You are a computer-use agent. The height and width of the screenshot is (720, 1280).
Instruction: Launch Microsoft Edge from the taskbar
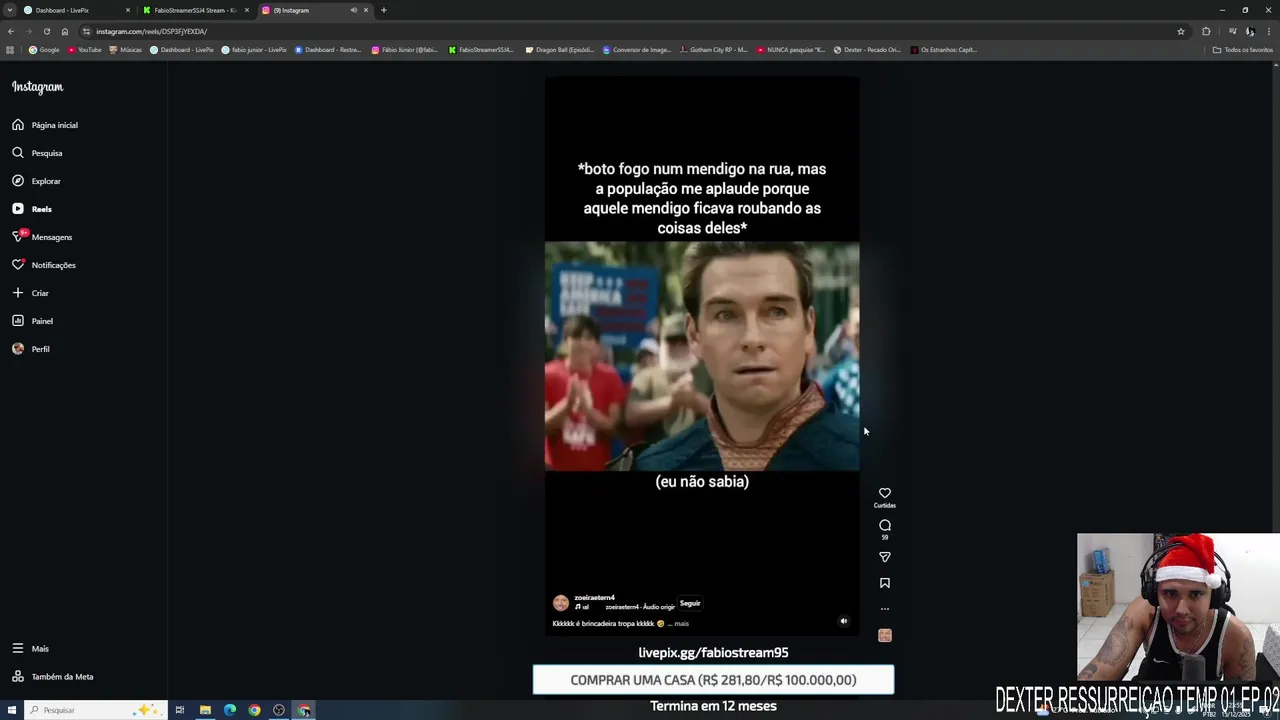pos(230,710)
